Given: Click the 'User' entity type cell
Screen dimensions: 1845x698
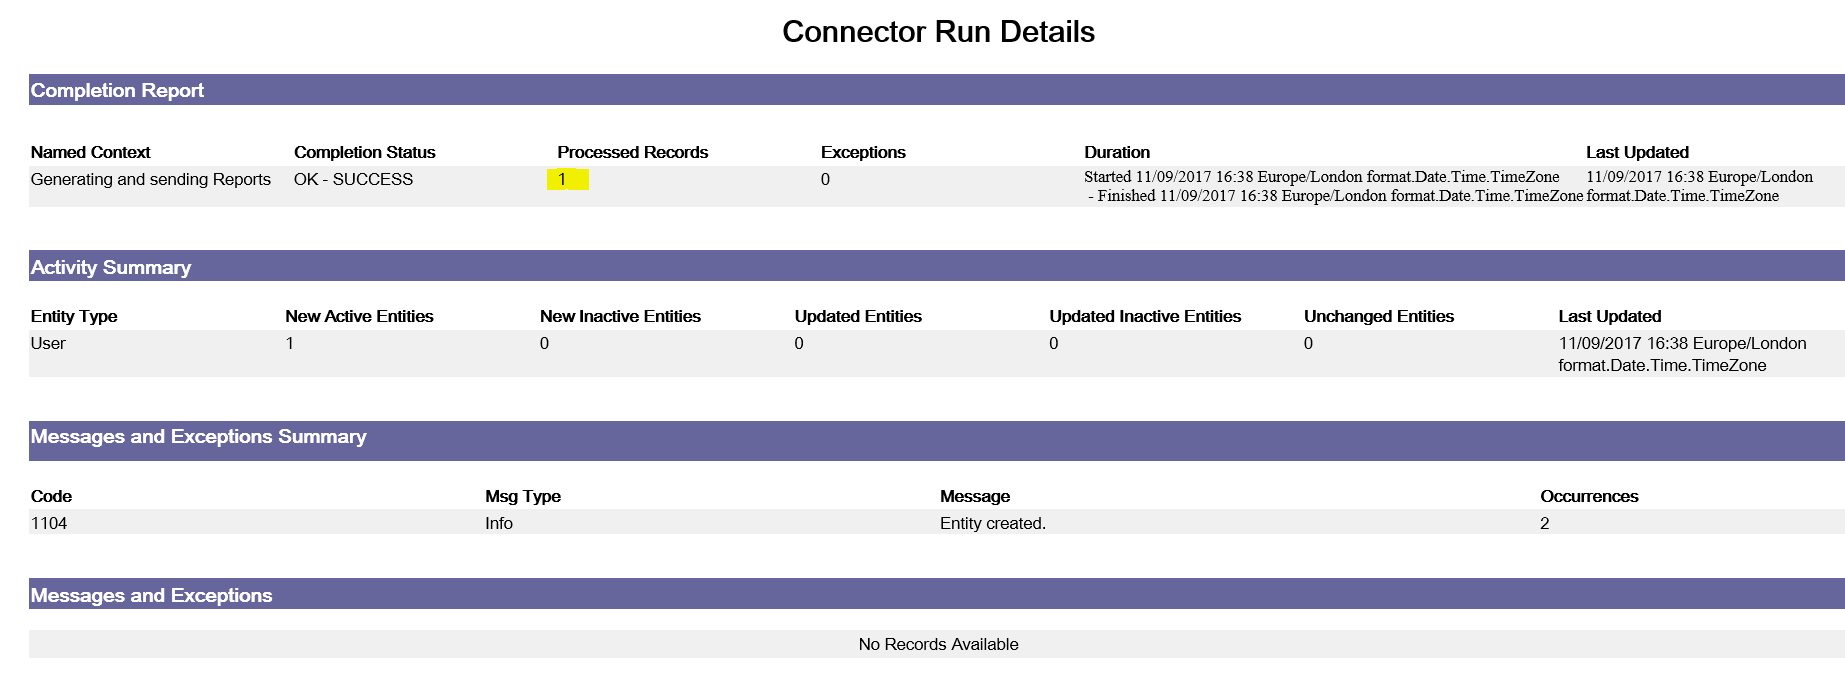Looking at the screenshot, I should point(48,344).
